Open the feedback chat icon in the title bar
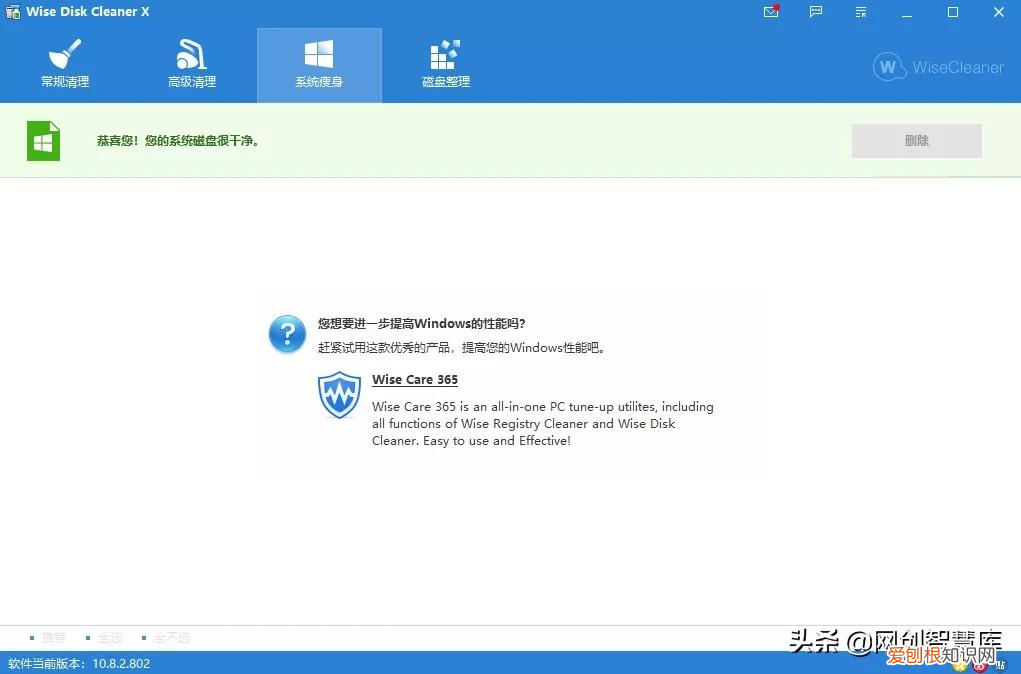This screenshot has height=674, width=1021. click(815, 12)
